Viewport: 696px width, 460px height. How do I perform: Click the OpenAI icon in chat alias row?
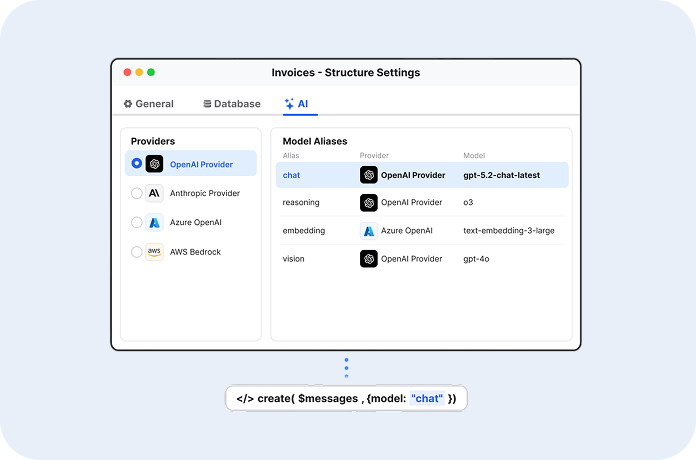point(369,175)
